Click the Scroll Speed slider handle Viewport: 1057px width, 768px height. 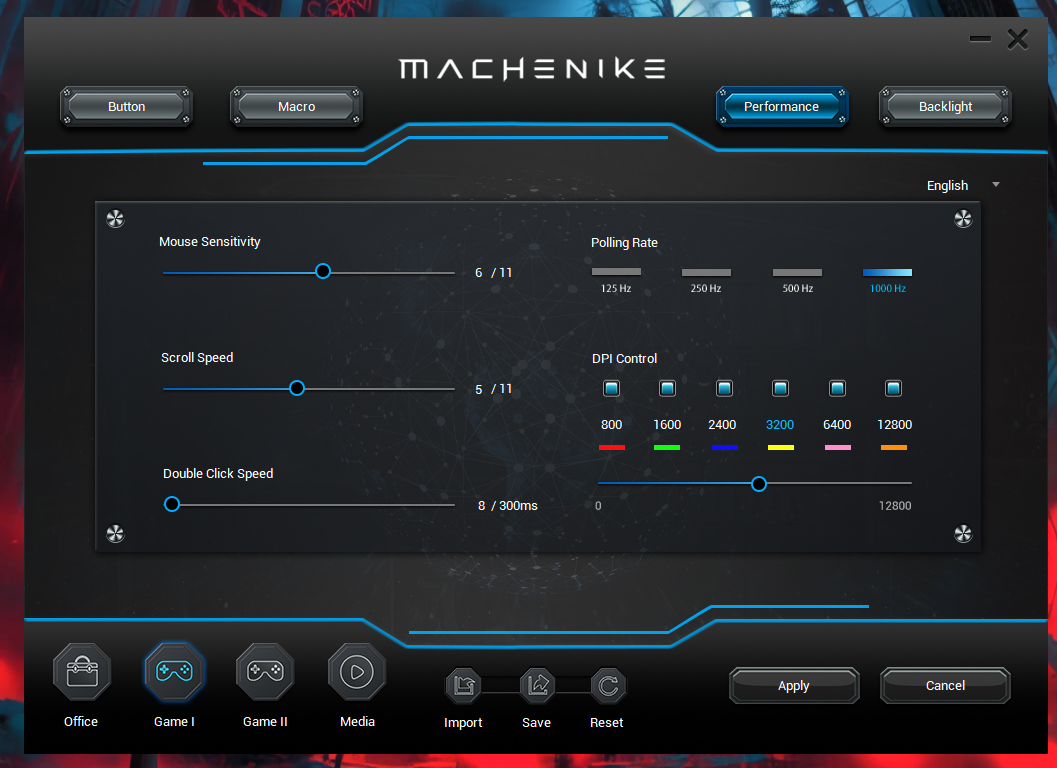tap(297, 388)
